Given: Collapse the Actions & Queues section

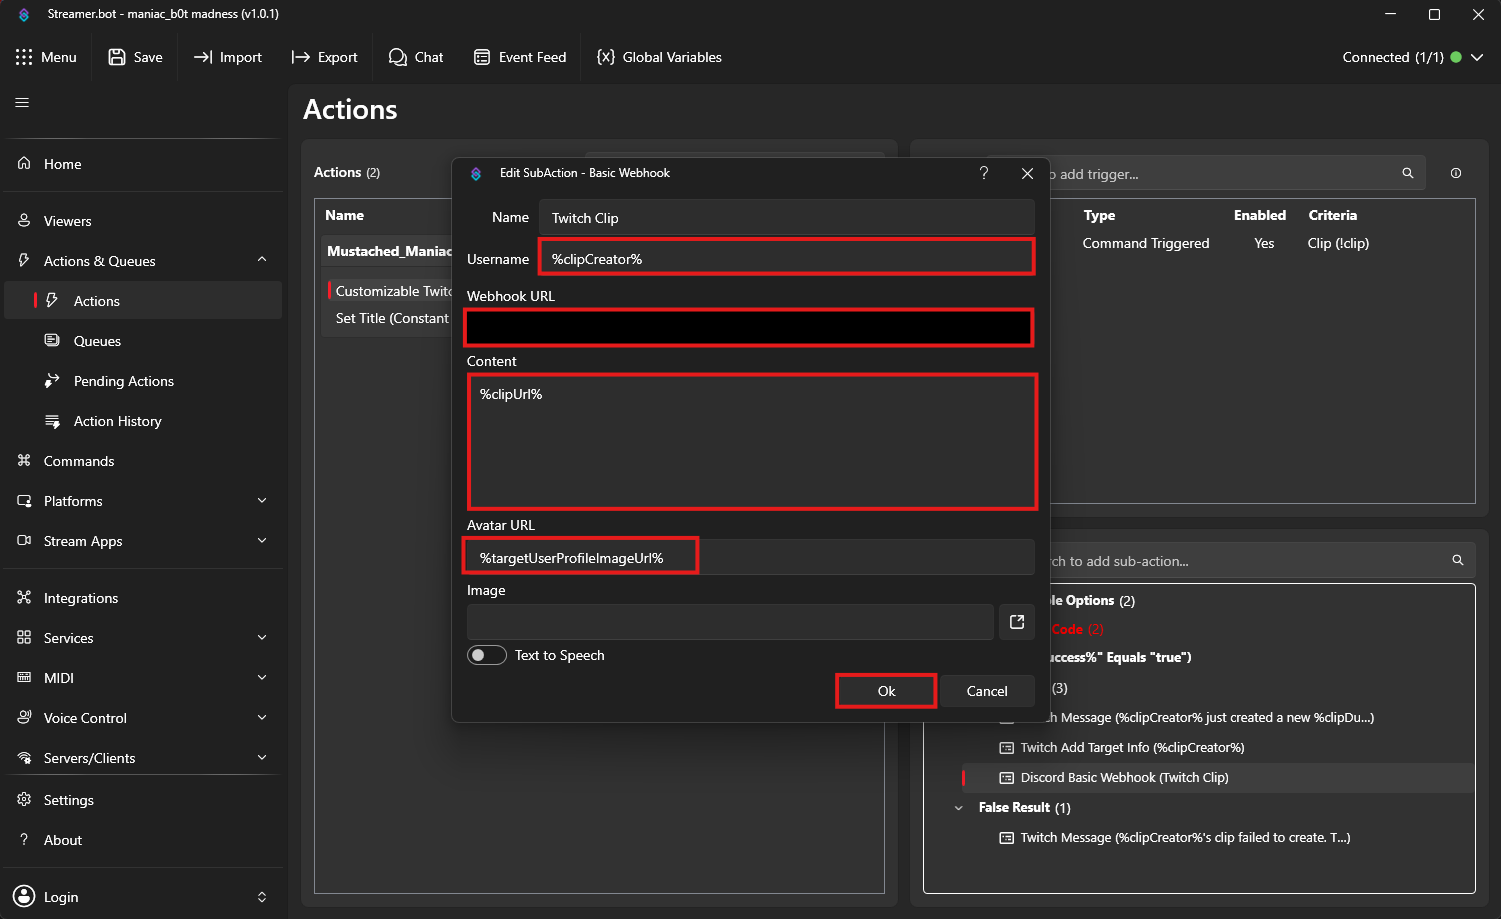Looking at the screenshot, I should tap(261, 260).
